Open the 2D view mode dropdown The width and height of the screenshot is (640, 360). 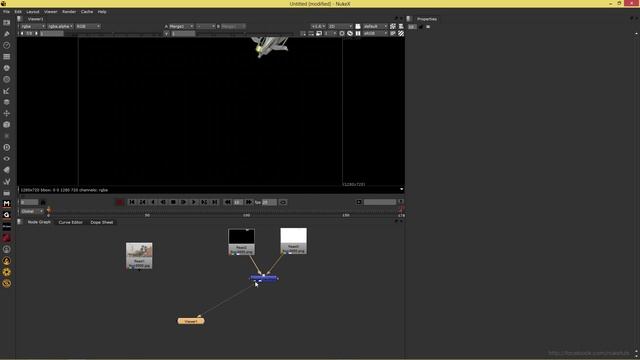tap(340, 26)
